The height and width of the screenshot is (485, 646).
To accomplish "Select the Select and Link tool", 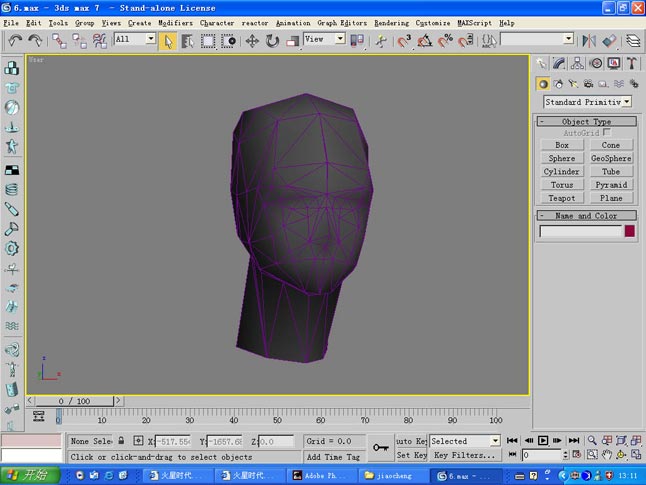I will (59, 41).
